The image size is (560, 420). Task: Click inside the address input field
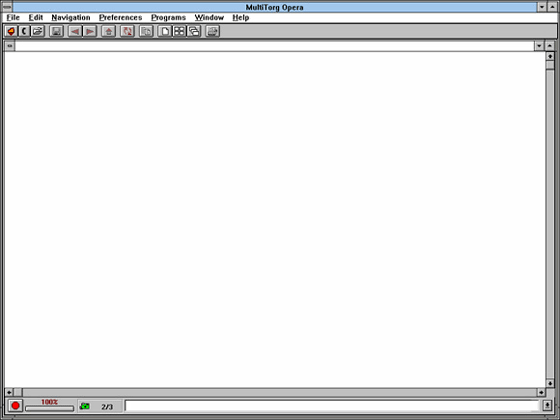point(274,46)
